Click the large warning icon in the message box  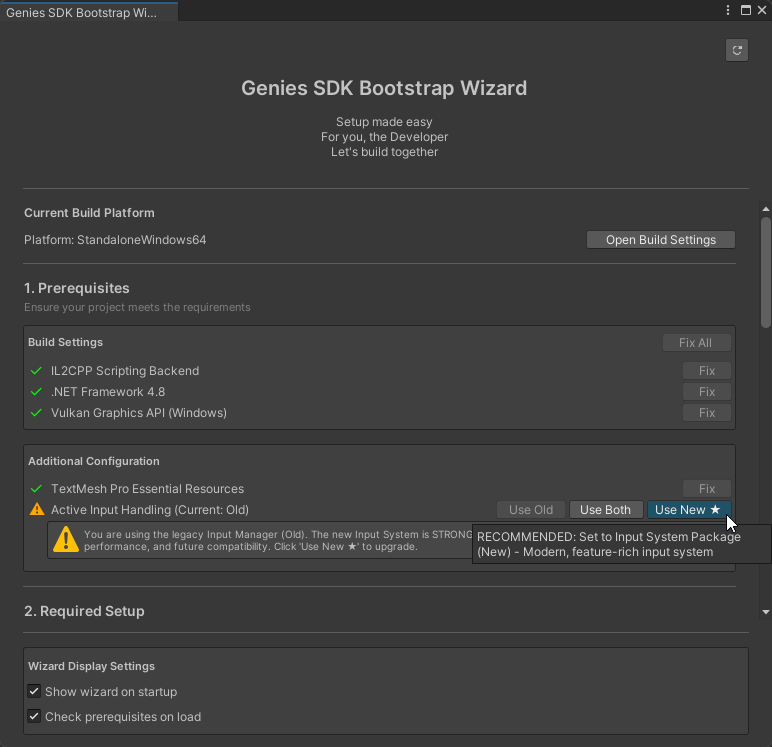point(66,540)
